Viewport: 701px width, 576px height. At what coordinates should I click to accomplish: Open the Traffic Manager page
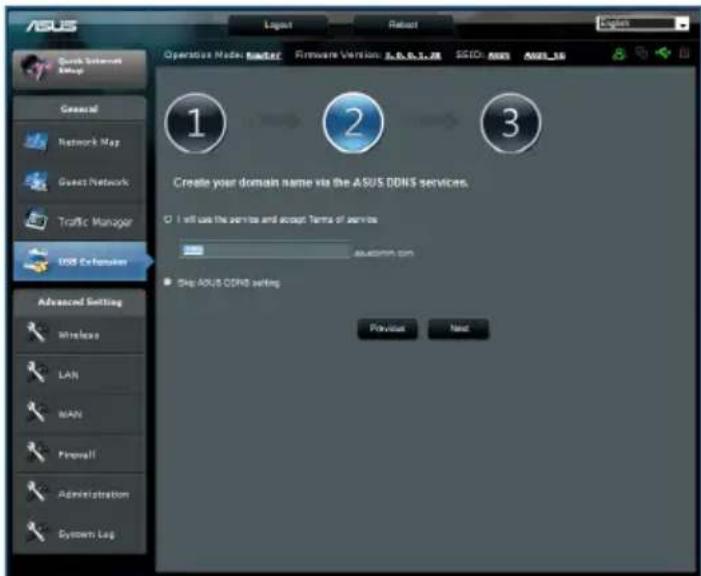pyautogui.click(x=80, y=221)
